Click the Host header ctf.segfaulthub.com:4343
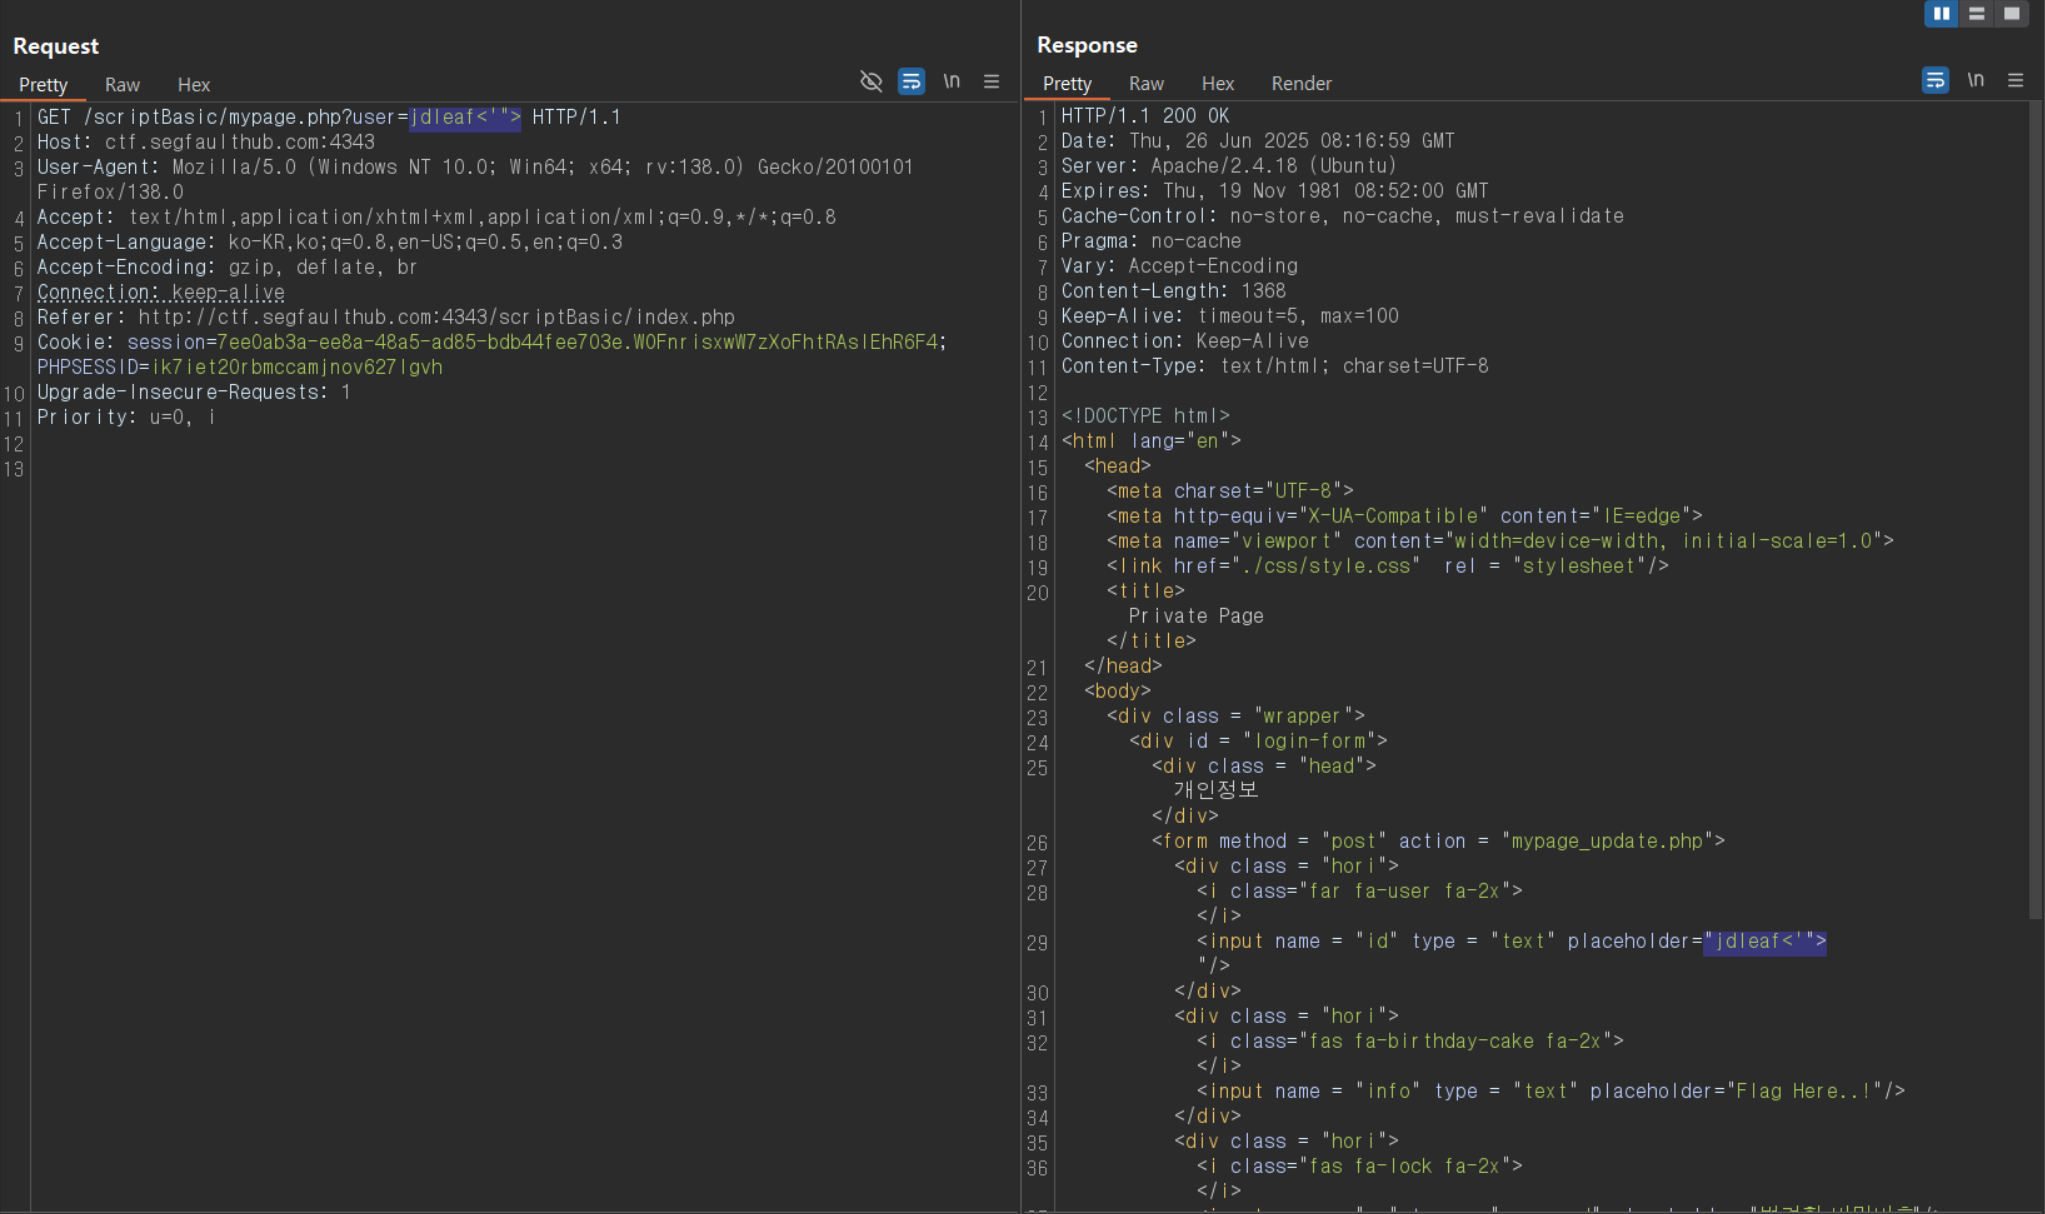The image size is (2045, 1214). 206,142
